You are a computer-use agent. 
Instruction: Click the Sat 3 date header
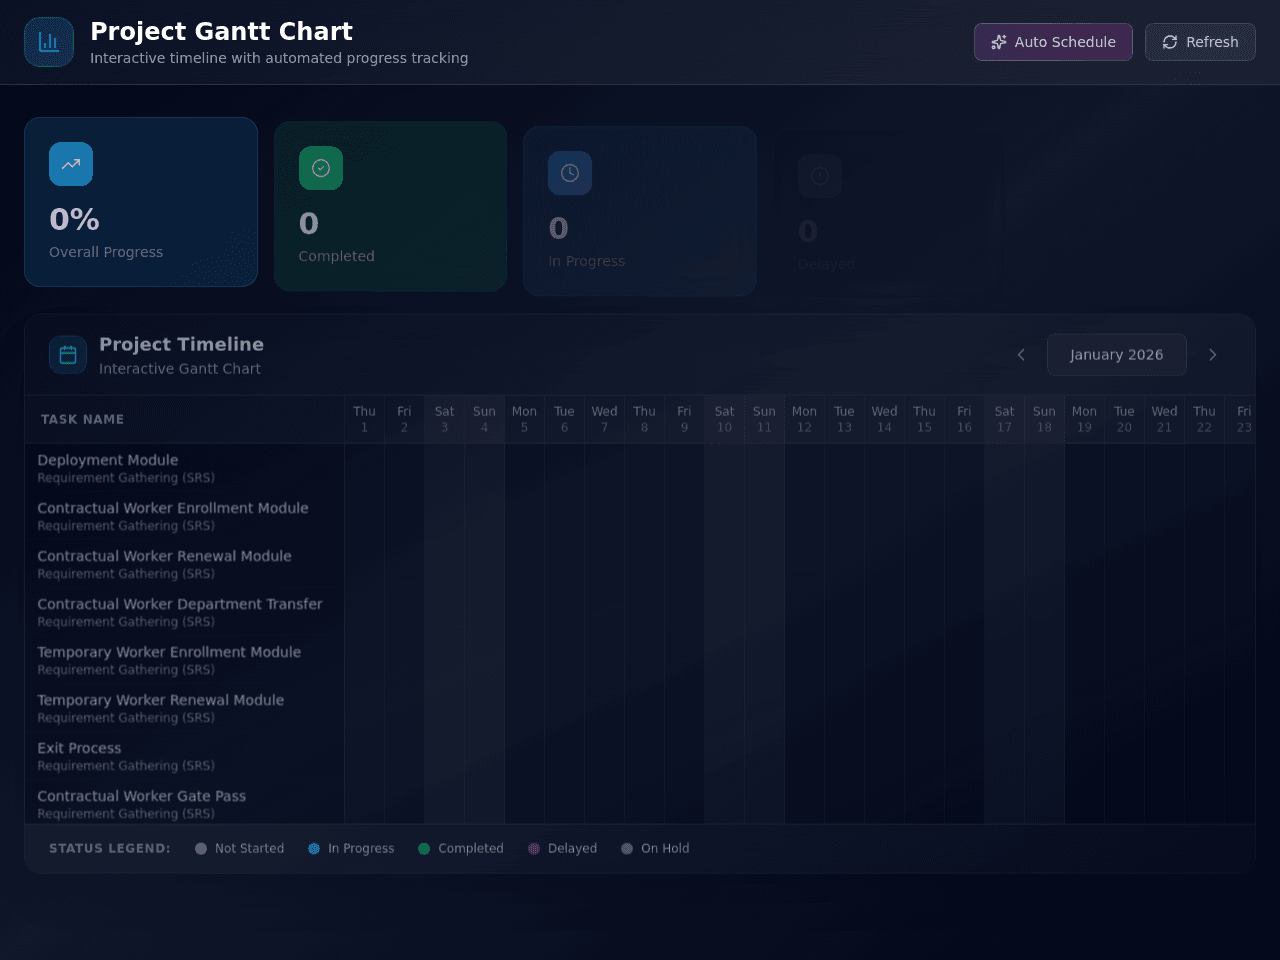pos(444,419)
